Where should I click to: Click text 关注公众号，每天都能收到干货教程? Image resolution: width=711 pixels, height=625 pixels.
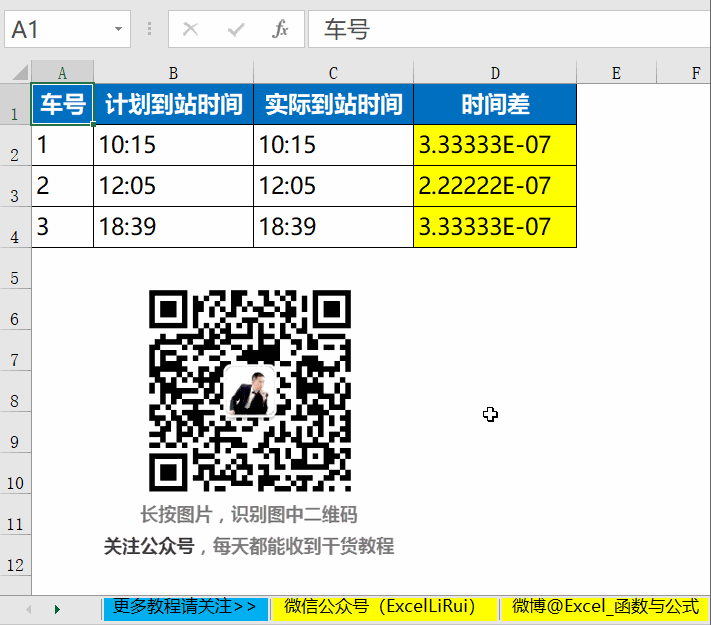coord(249,546)
